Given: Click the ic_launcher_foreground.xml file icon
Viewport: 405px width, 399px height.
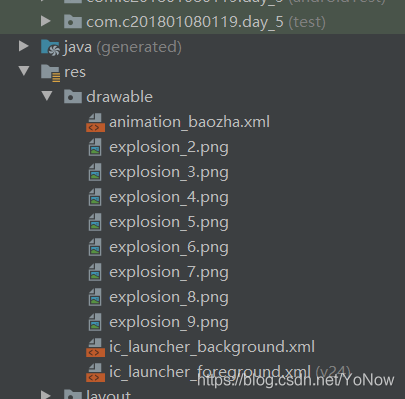Looking at the screenshot, I should [95, 372].
